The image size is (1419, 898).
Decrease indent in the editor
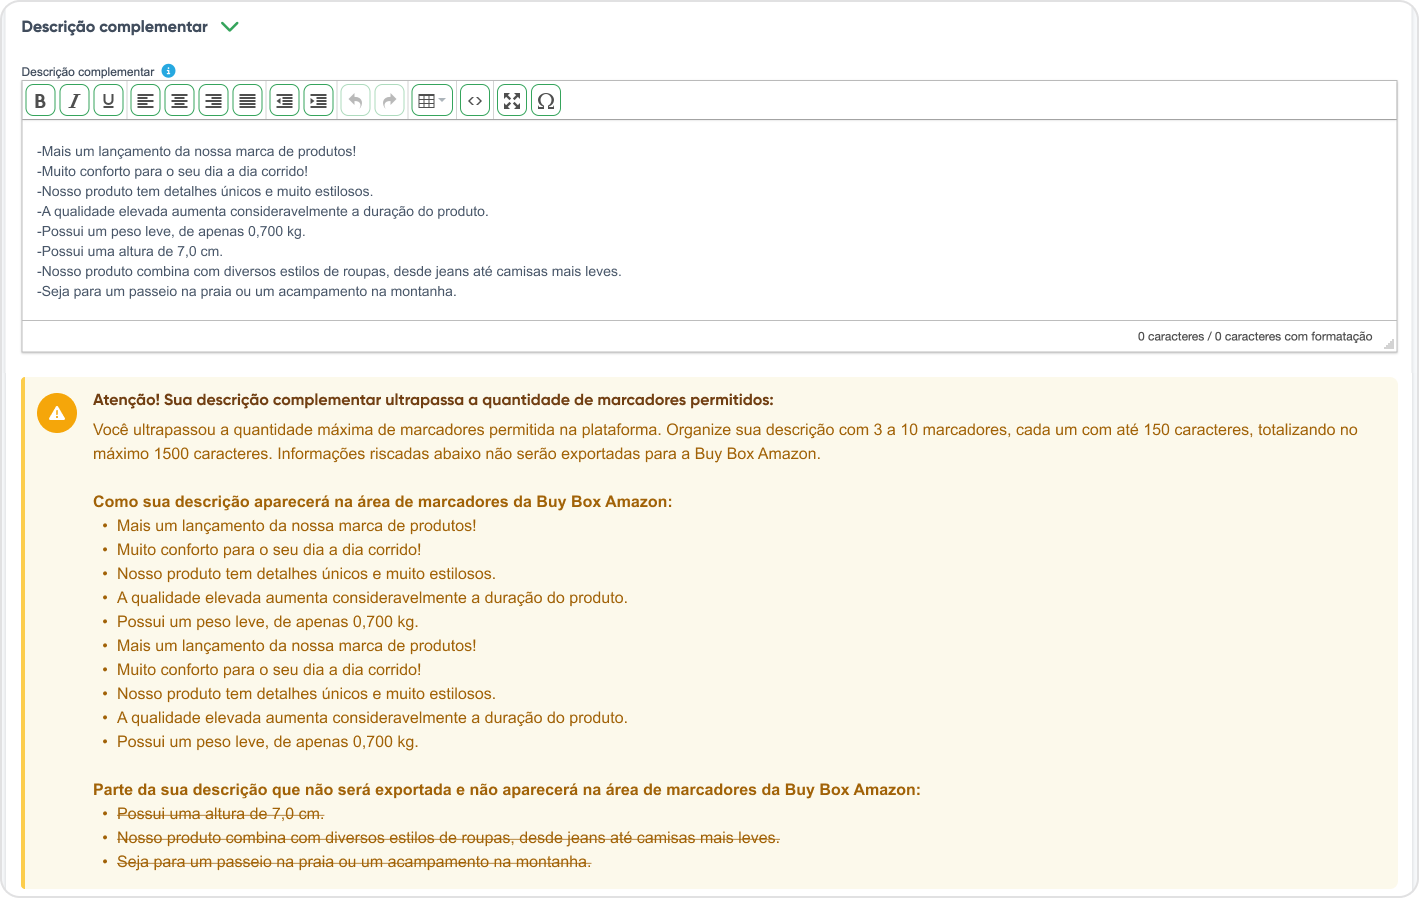pos(284,101)
